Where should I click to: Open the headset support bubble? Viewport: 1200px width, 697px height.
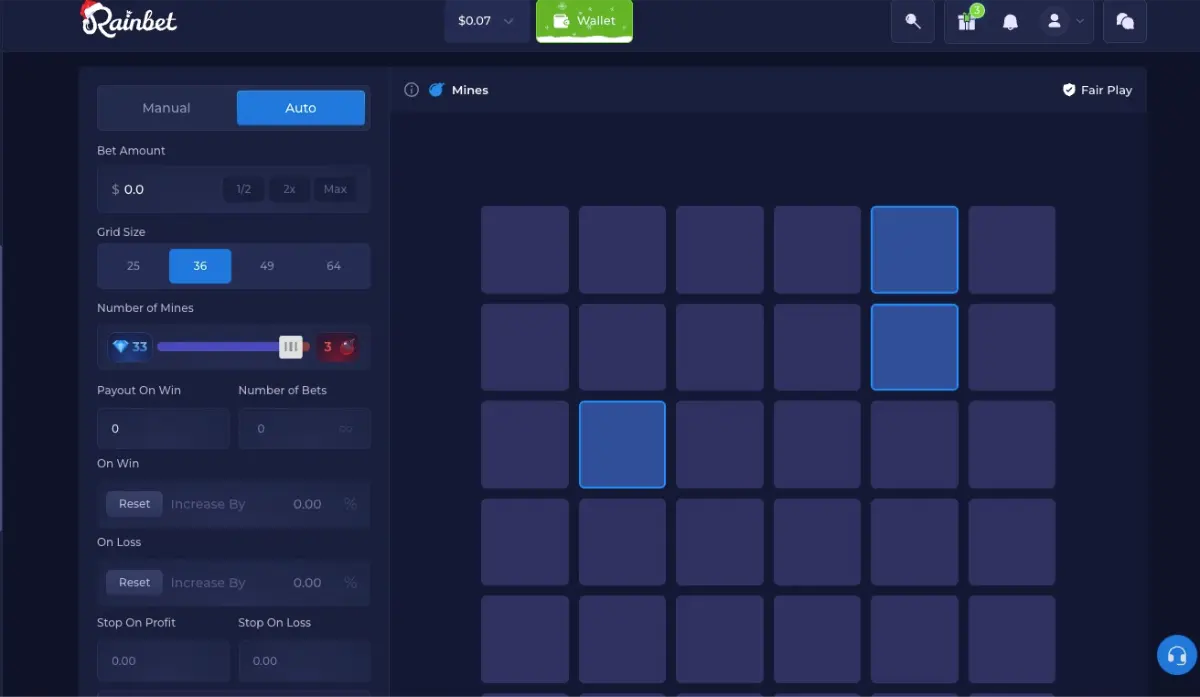coord(1176,655)
